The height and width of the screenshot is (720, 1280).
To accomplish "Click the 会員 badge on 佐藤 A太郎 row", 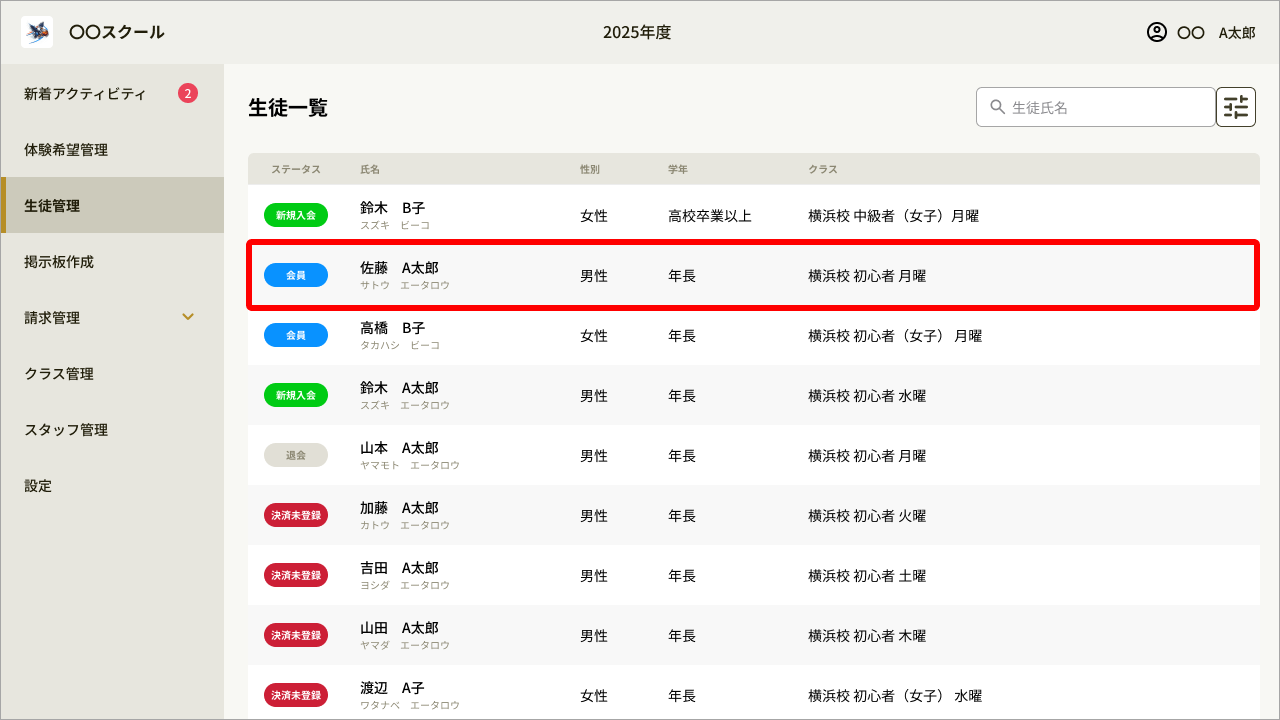I will (296, 275).
